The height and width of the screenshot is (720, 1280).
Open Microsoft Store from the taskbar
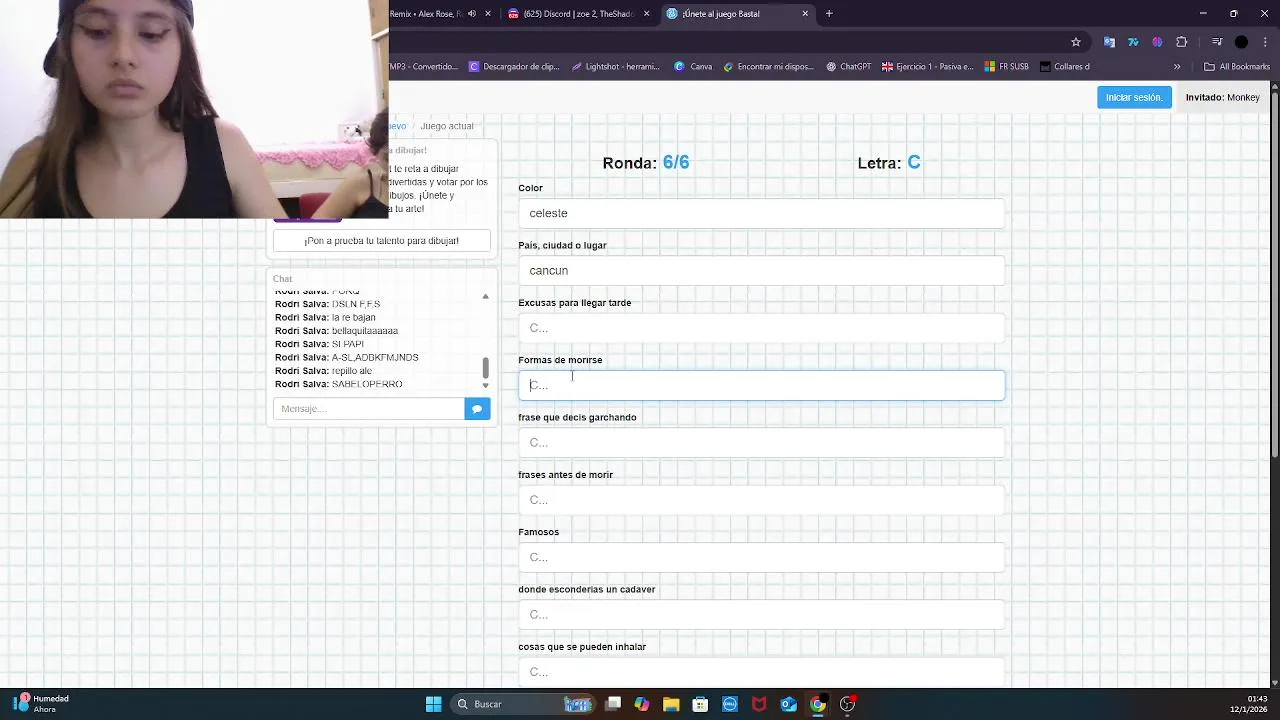pyautogui.click(x=700, y=704)
